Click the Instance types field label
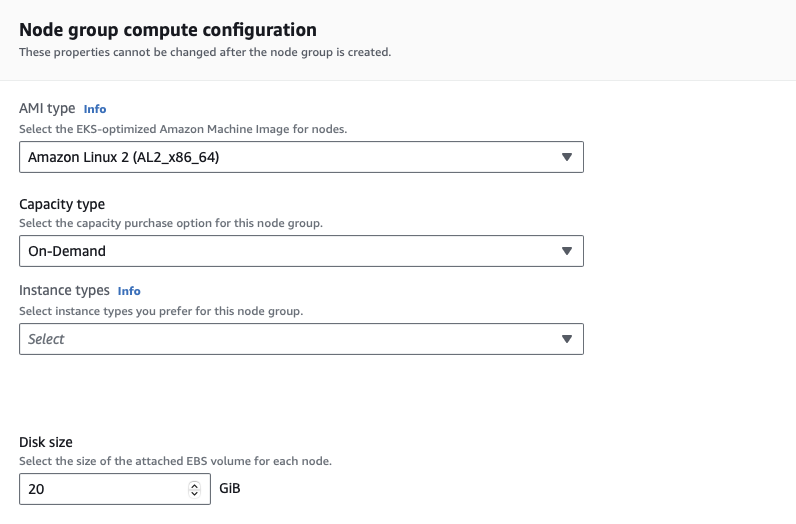 click(64, 290)
